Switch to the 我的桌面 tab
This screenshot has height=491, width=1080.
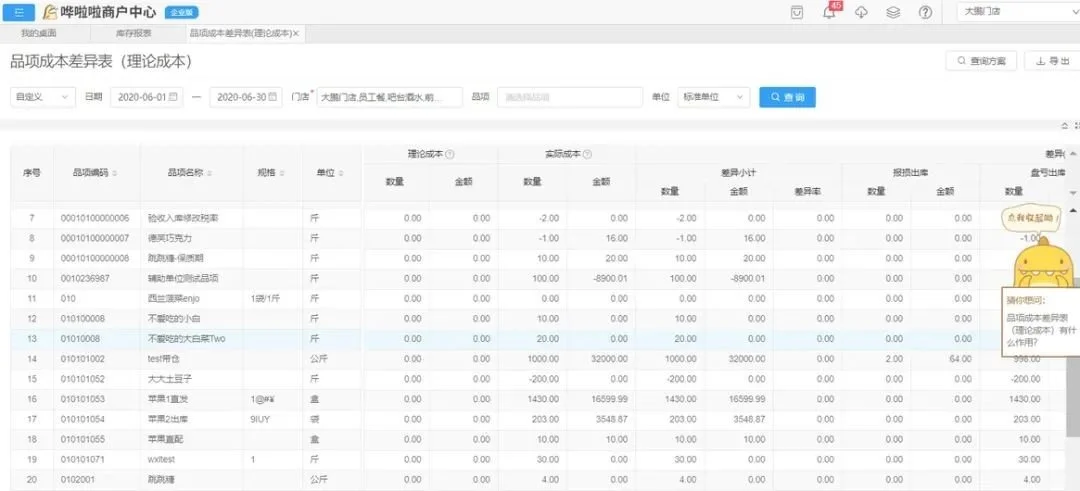[x=39, y=33]
